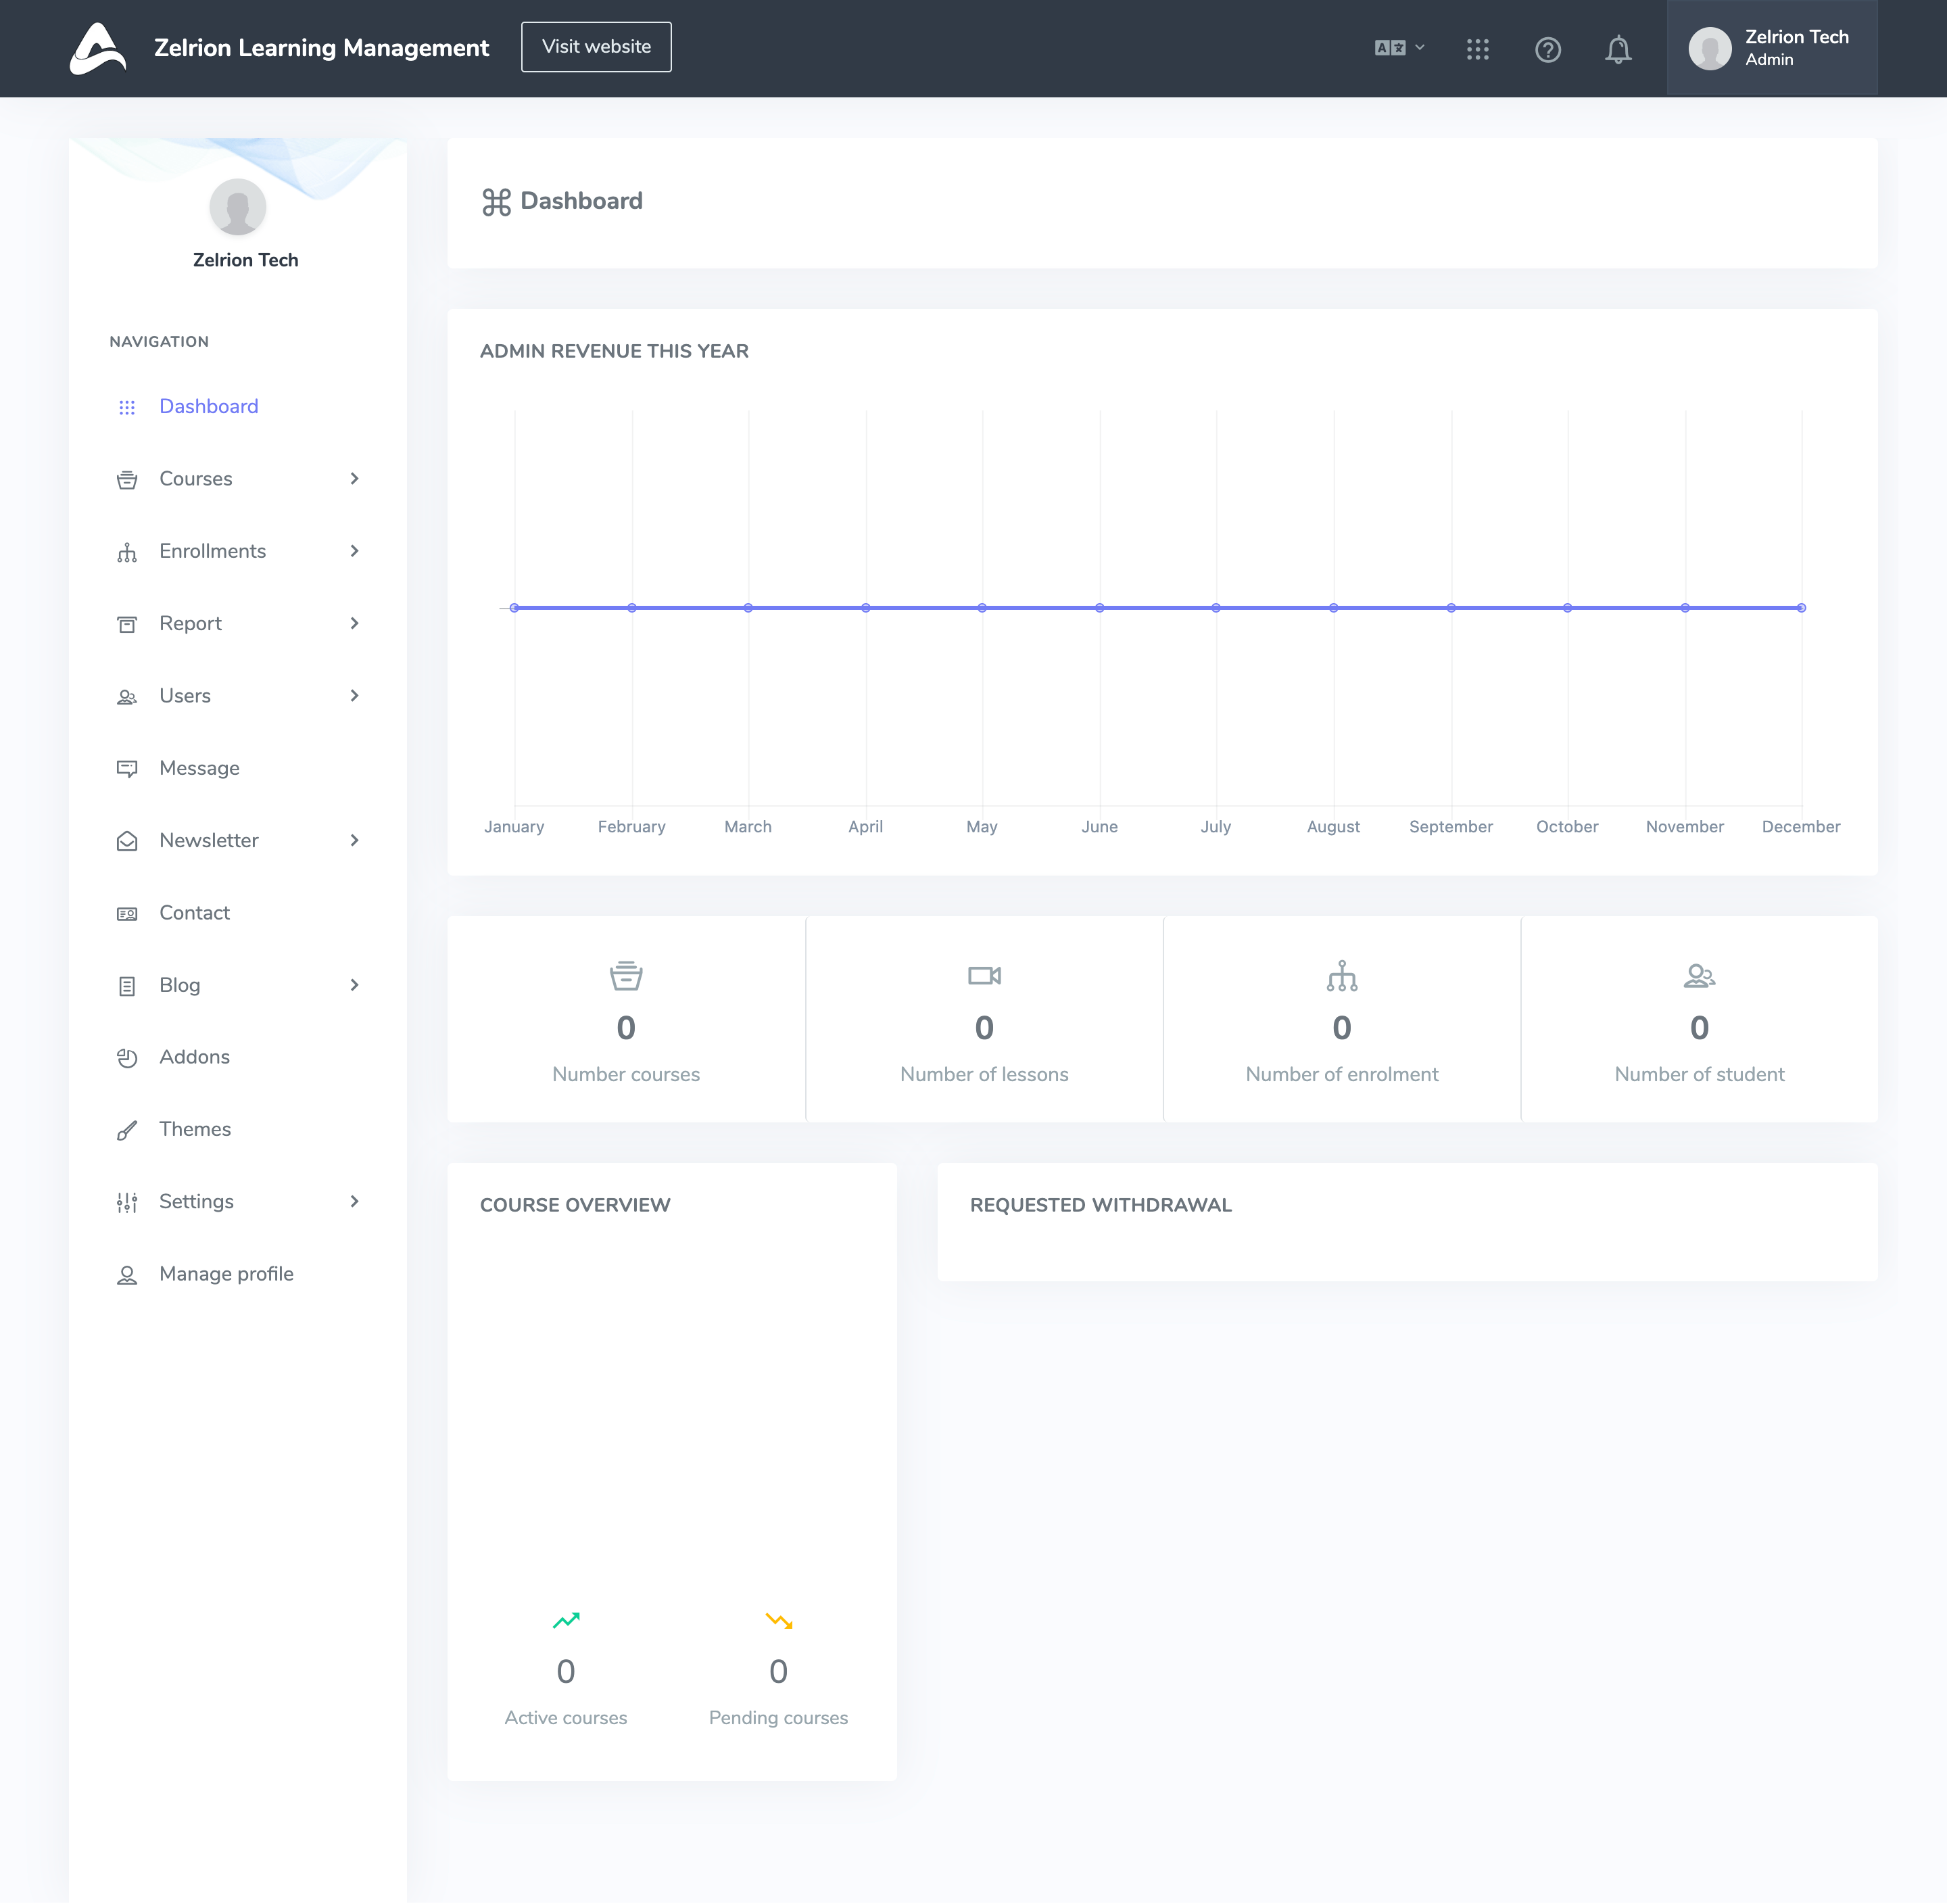Expand the Report menu chevron

(x=354, y=624)
